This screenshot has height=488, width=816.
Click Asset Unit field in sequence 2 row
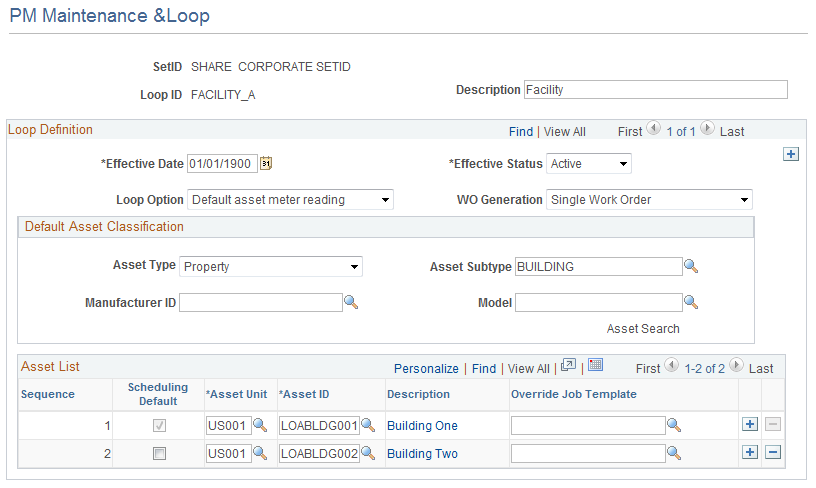228,454
